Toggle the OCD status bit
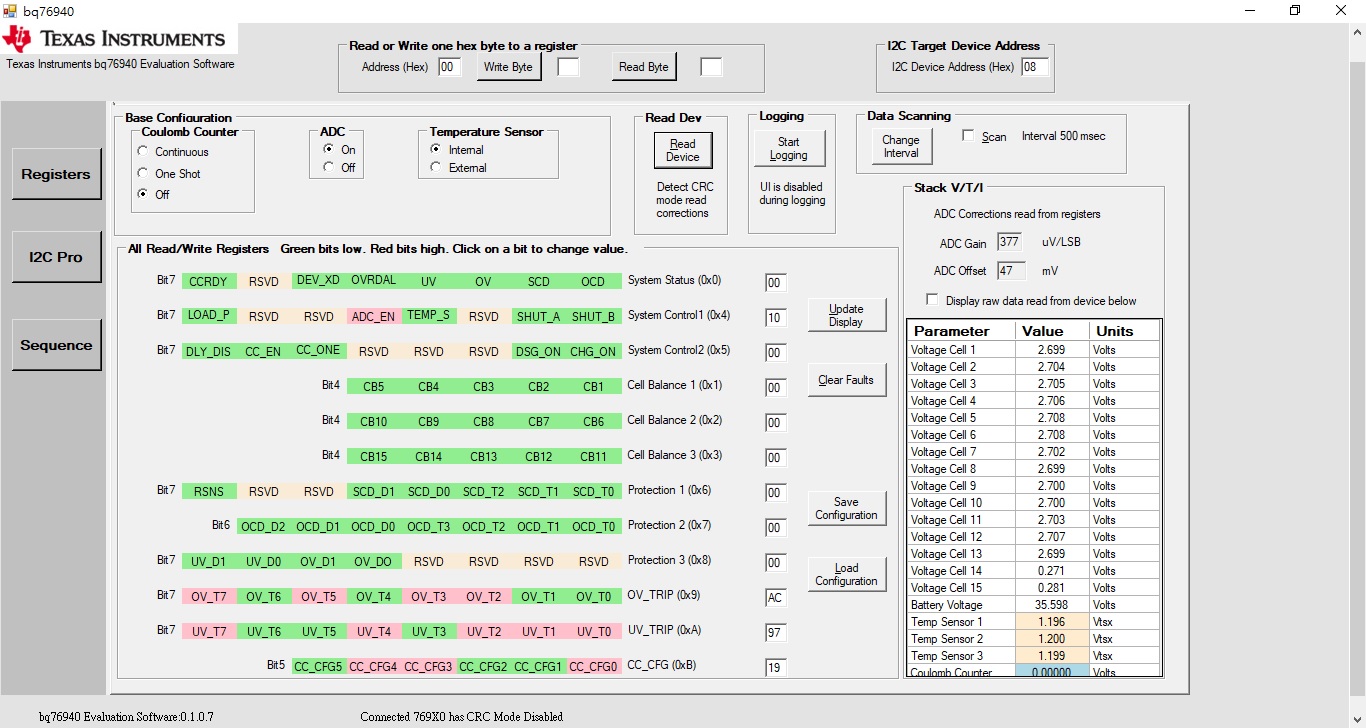Image resolution: width=1366 pixels, height=728 pixels. tap(594, 281)
